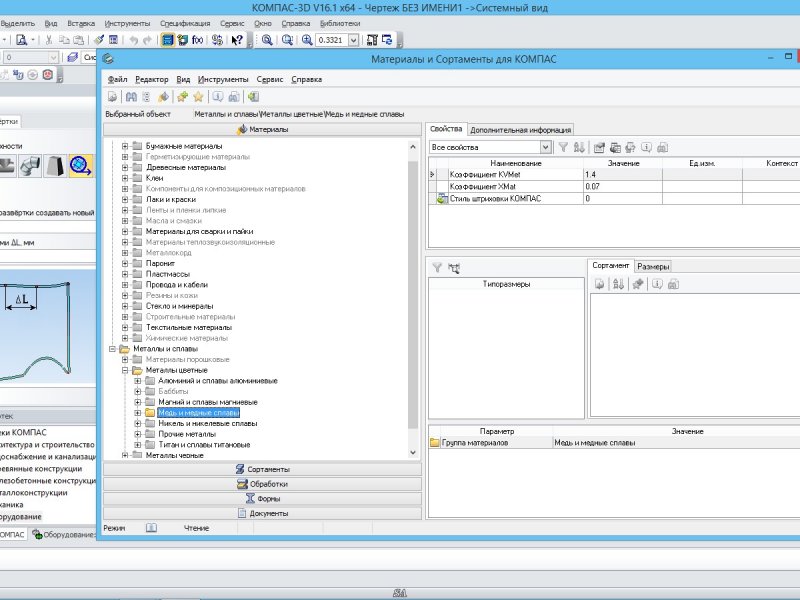
Task: Click the paint bucket icon in Materials toolbar
Action: click(163, 96)
